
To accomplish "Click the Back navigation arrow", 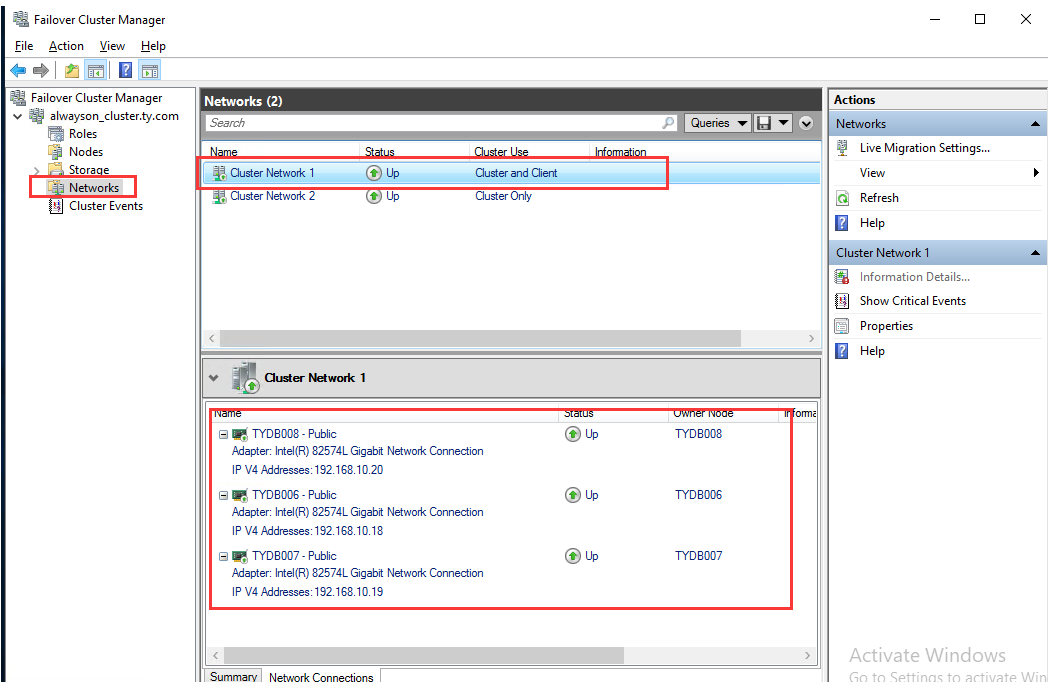I will pos(17,69).
